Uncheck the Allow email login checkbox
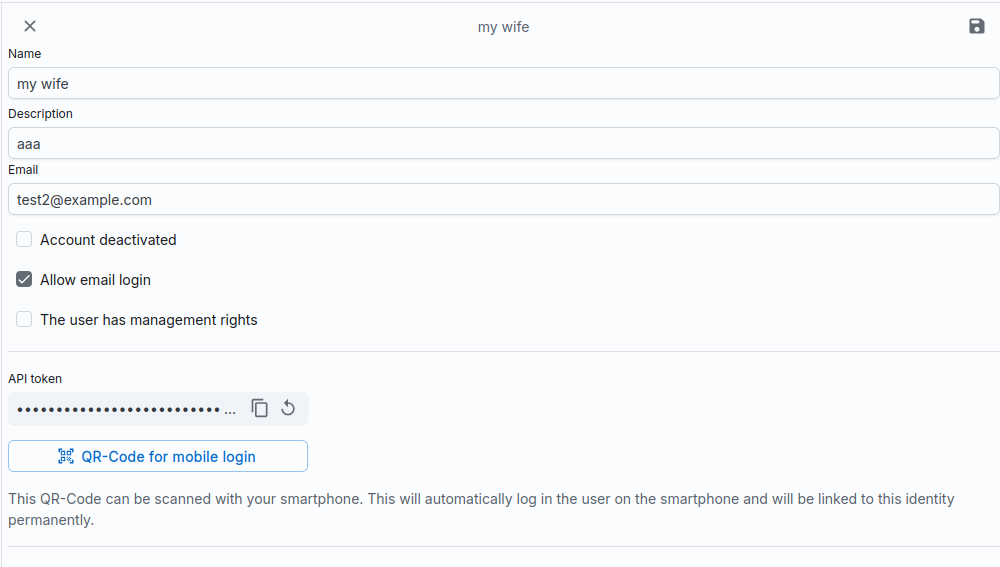 click(x=24, y=279)
